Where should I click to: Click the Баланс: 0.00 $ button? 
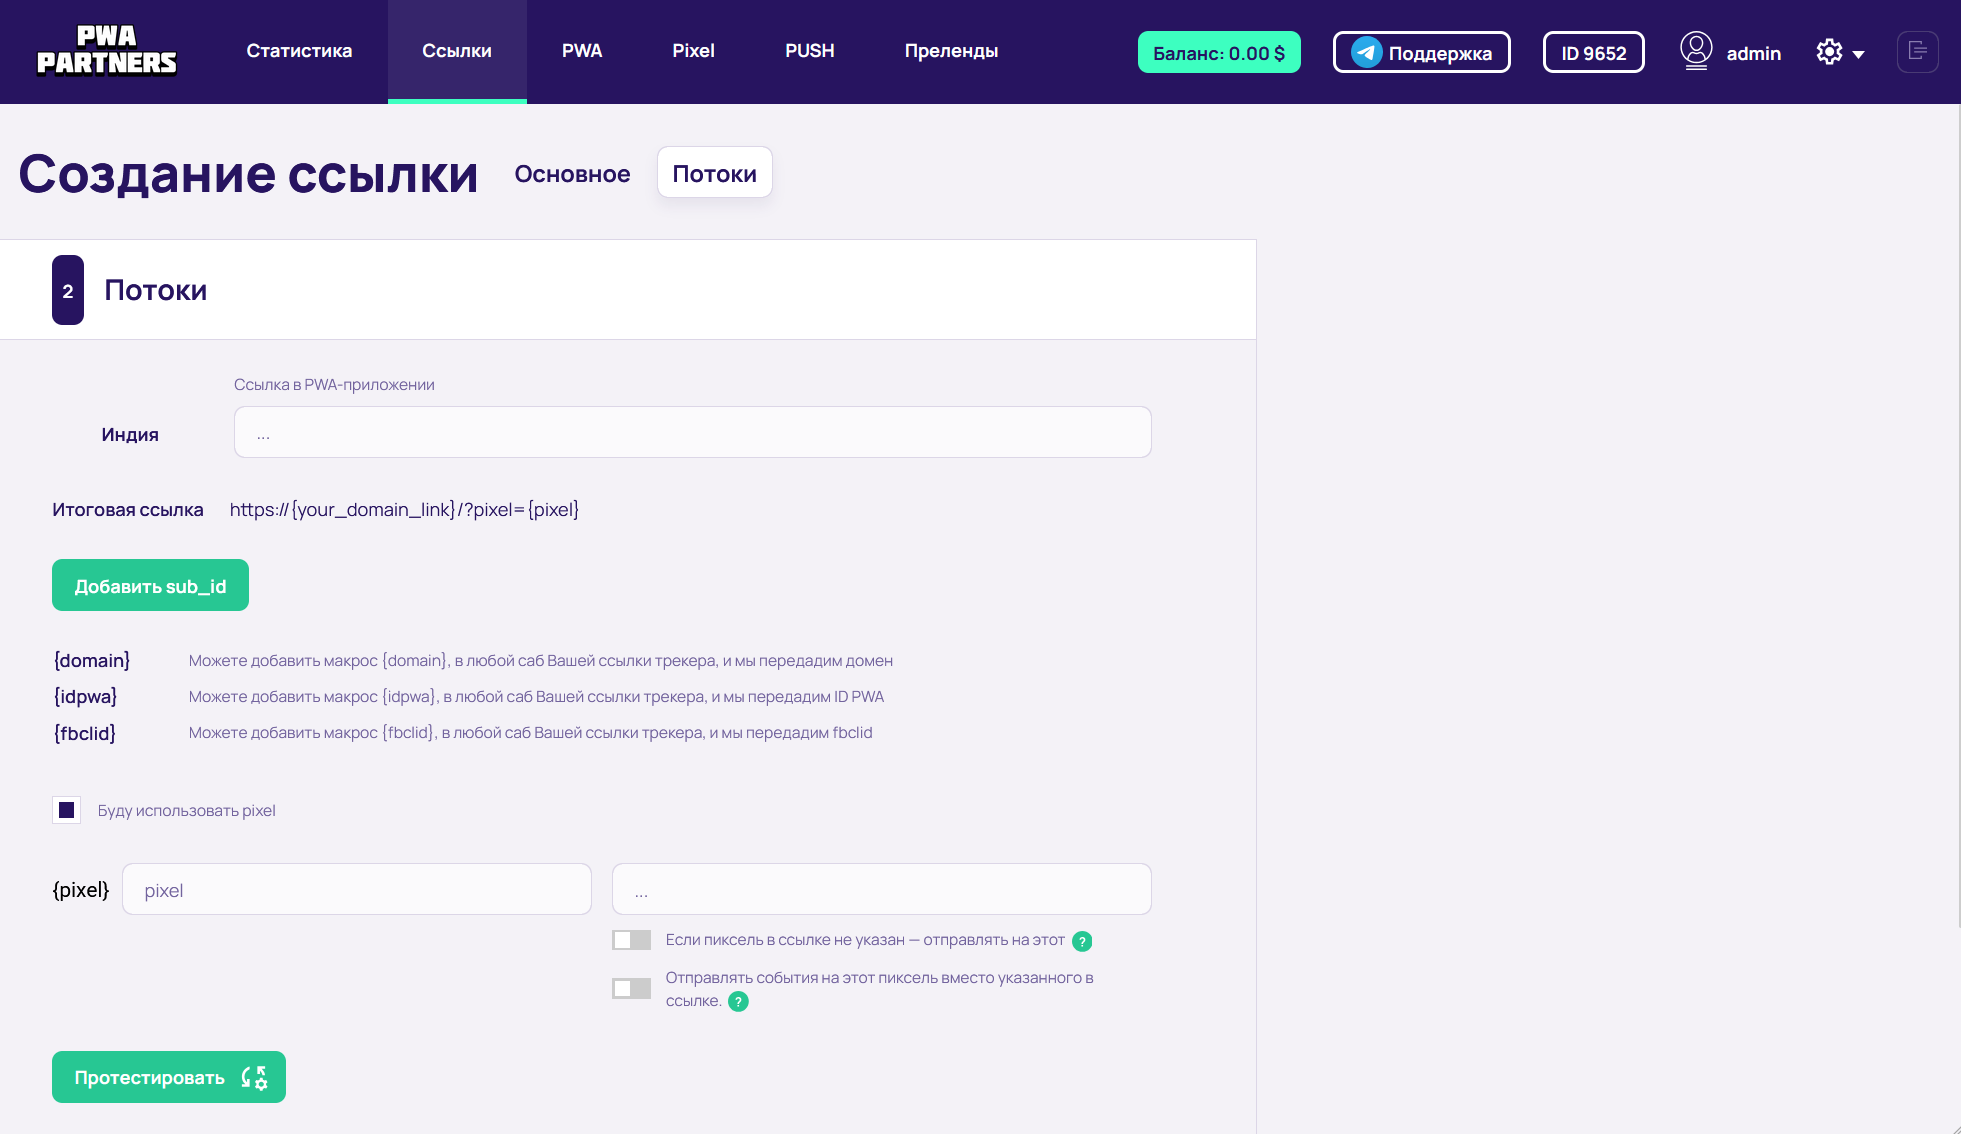click(x=1218, y=53)
